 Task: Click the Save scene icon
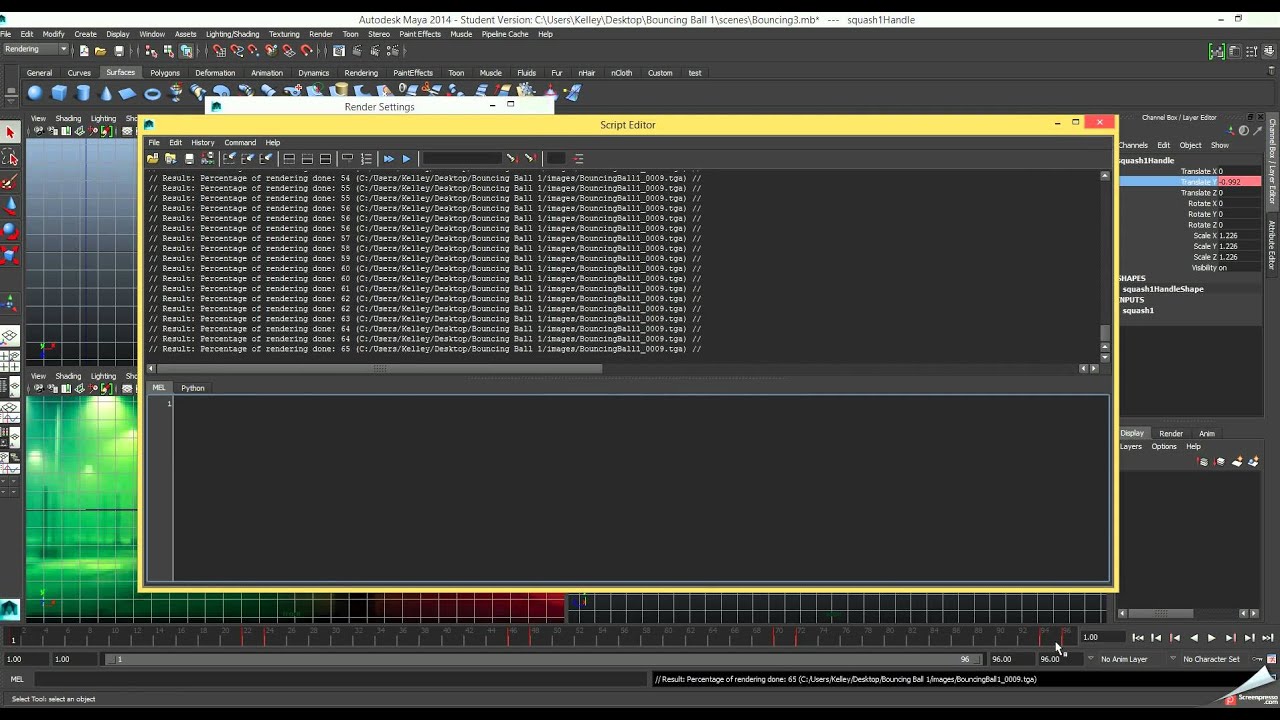coord(119,51)
